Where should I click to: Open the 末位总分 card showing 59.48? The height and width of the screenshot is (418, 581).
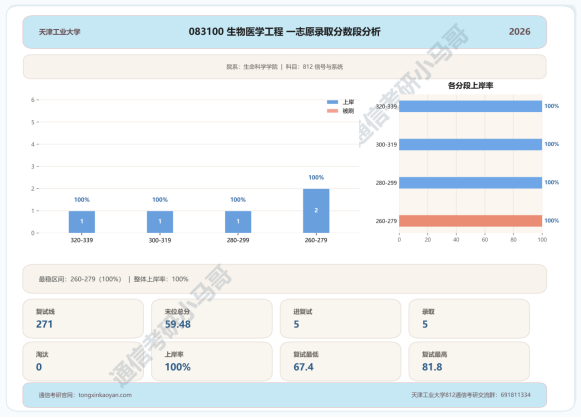(212, 319)
